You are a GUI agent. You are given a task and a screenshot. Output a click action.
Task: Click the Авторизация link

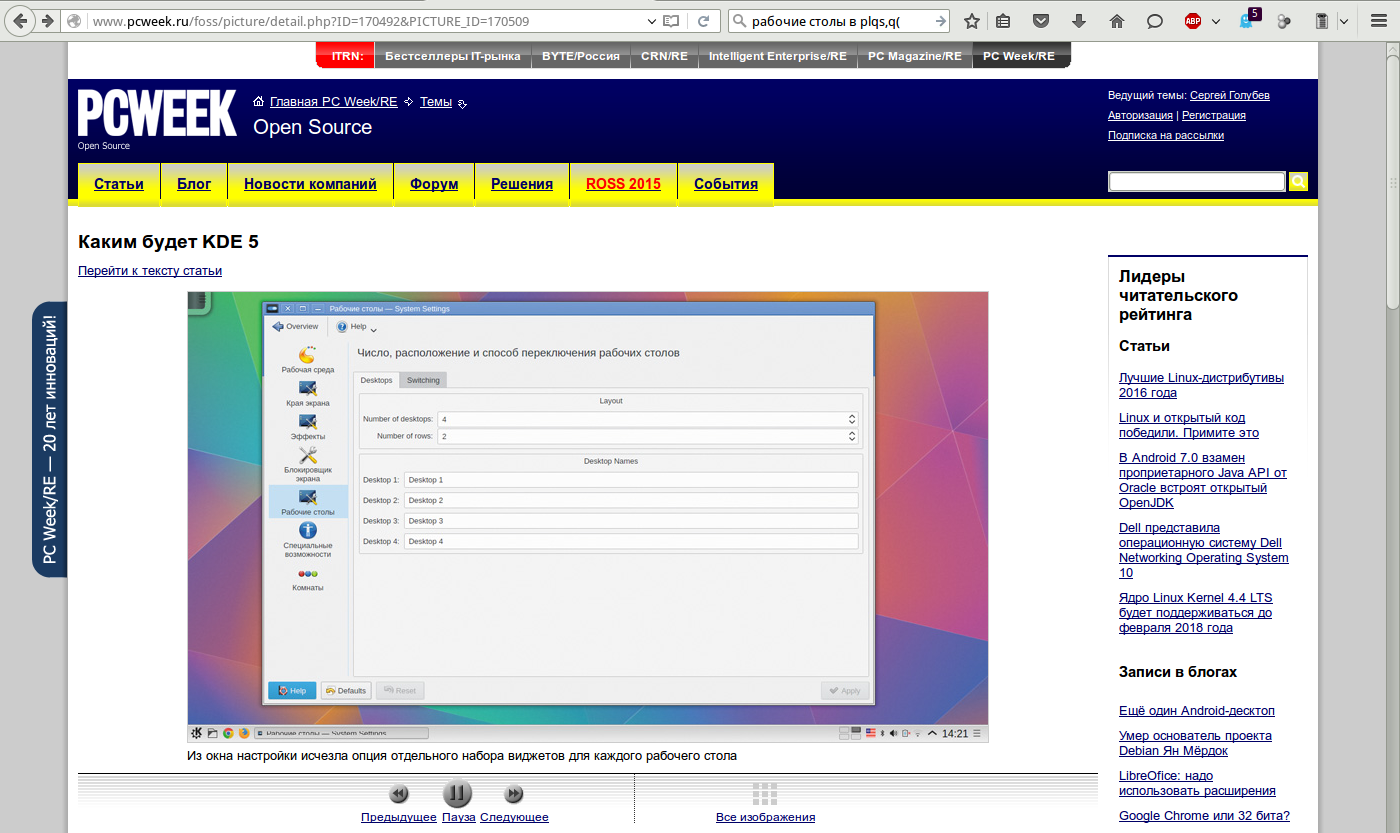click(x=1140, y=115)
